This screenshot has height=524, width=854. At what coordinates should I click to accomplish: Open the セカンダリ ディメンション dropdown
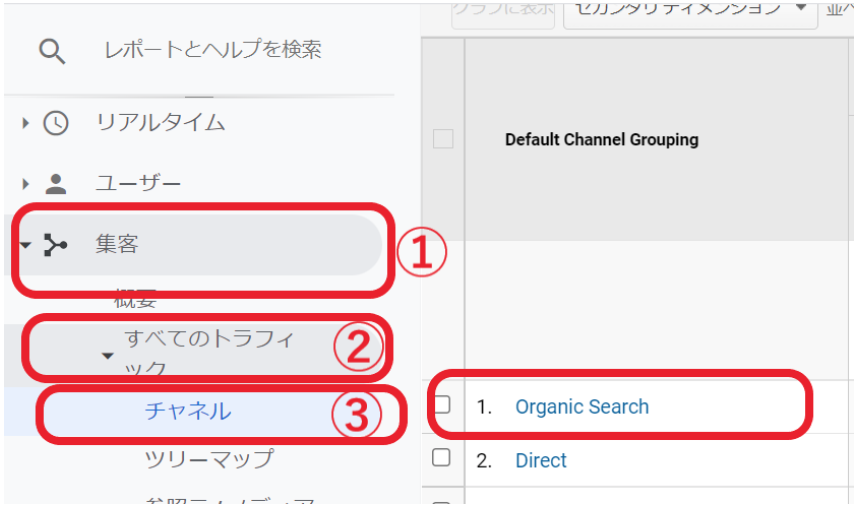tap(688, 8)
